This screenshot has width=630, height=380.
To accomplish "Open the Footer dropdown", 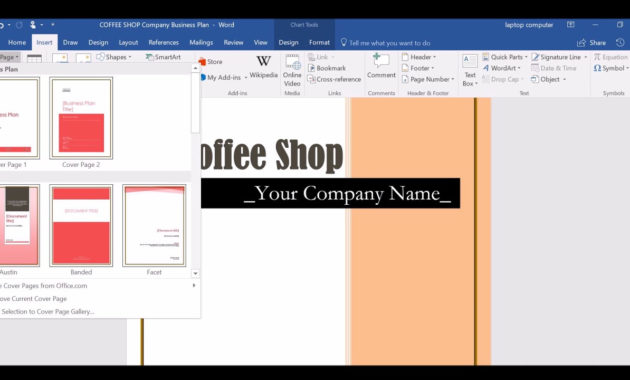I will [x=418, y=68].
